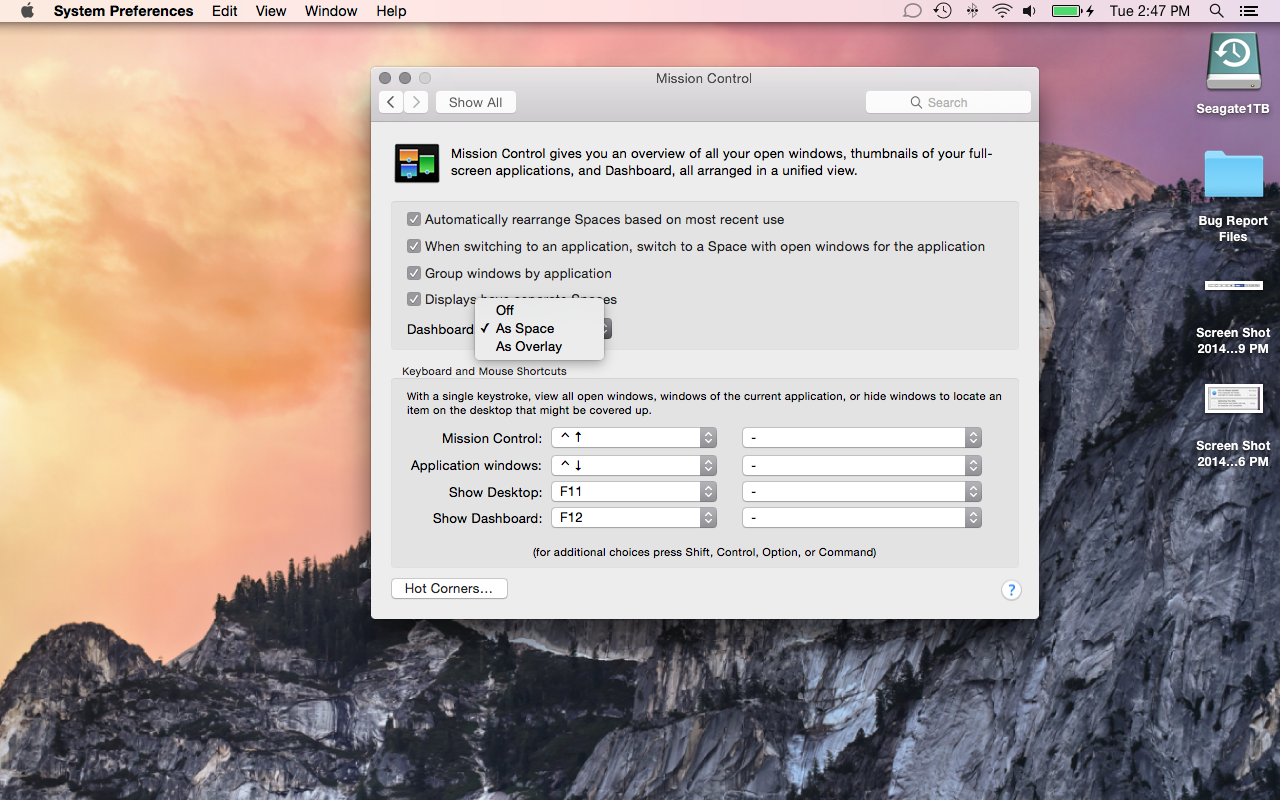The image size is (1280, 800).
Task: Click the Tue 2:47 PM clock
Action: pyautogui.click(x=1150, y=11)
